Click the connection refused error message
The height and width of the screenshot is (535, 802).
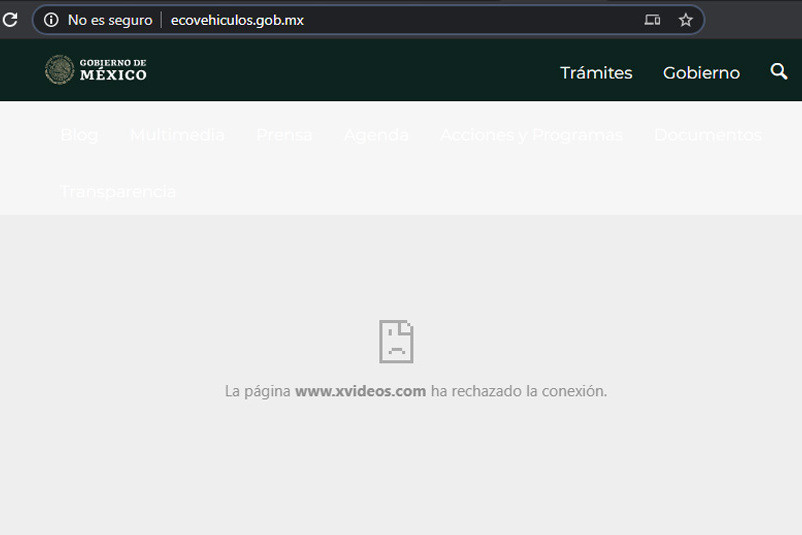(x=415, y=391)
